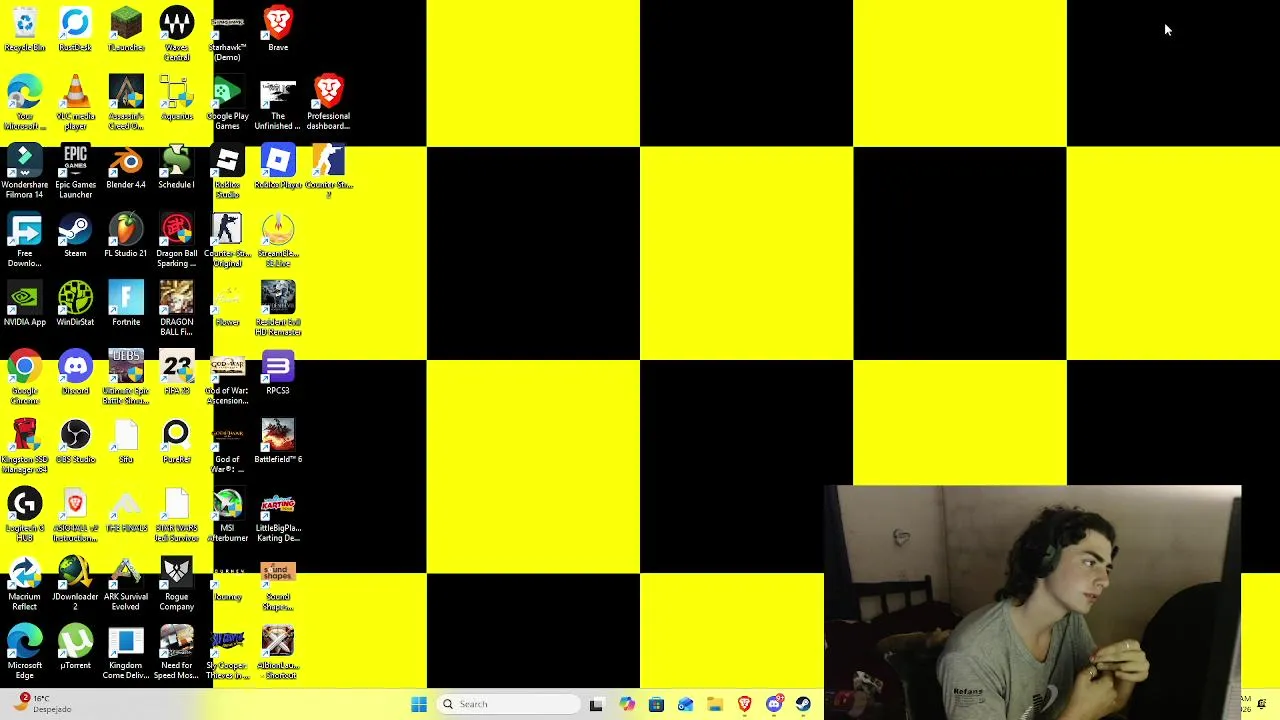Select the Flower game shortcut
Image resolution: width=1280 pixels, height=720 pixels.
[x=227, y=305]
